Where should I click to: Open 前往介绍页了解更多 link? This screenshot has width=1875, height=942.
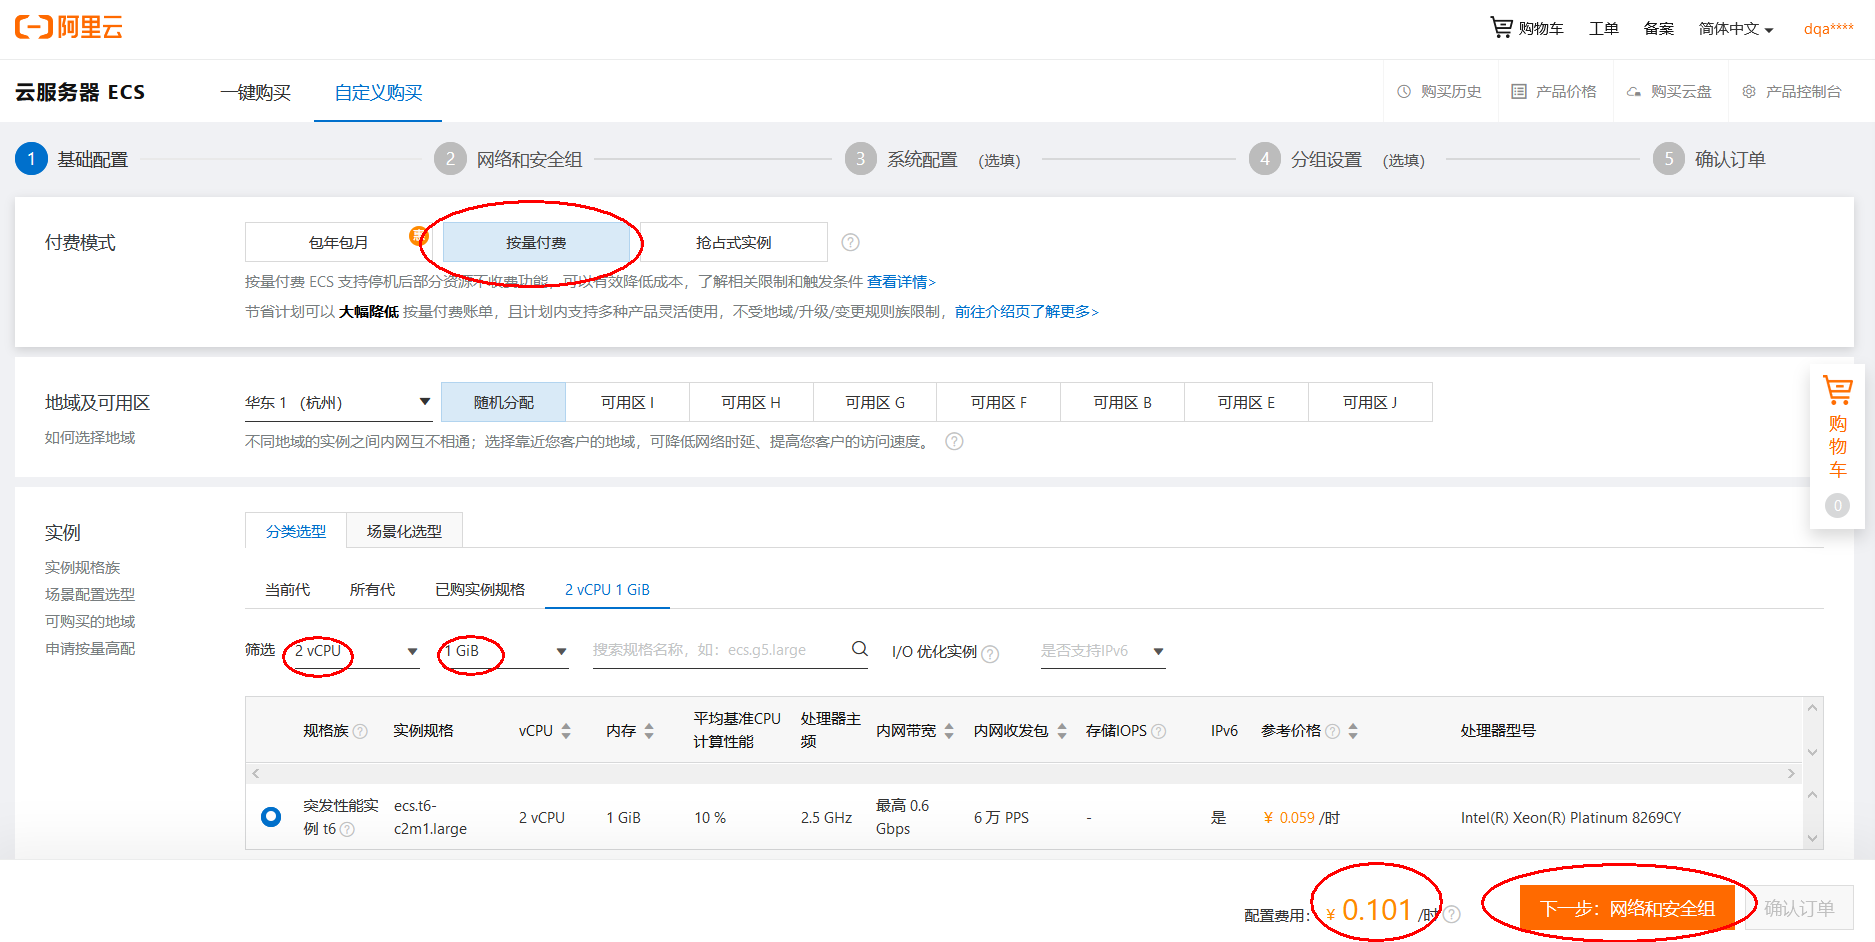pyautogui.click(x=1027, y=312)
